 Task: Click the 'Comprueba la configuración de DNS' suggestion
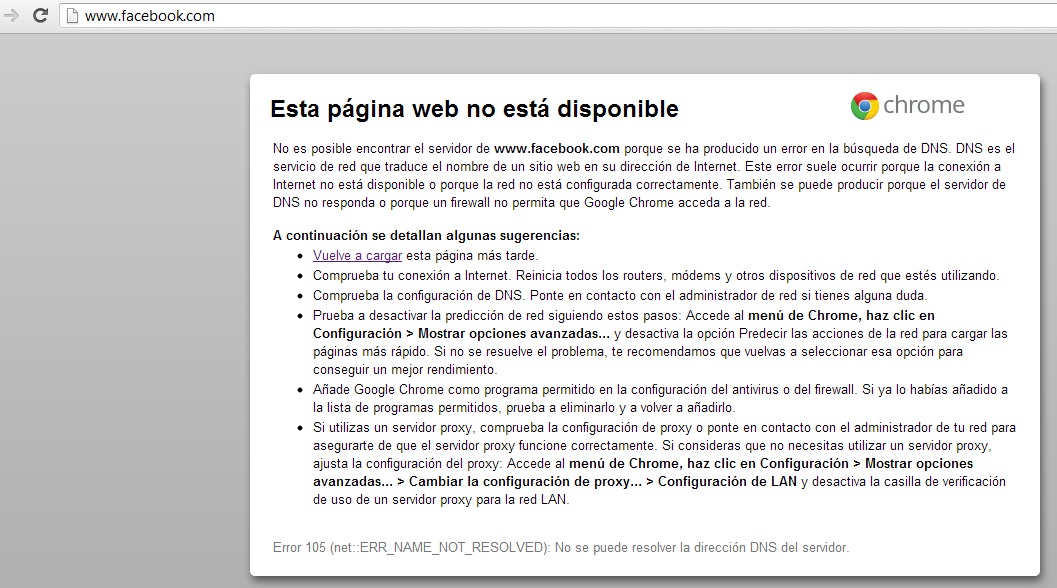(620, 295)
